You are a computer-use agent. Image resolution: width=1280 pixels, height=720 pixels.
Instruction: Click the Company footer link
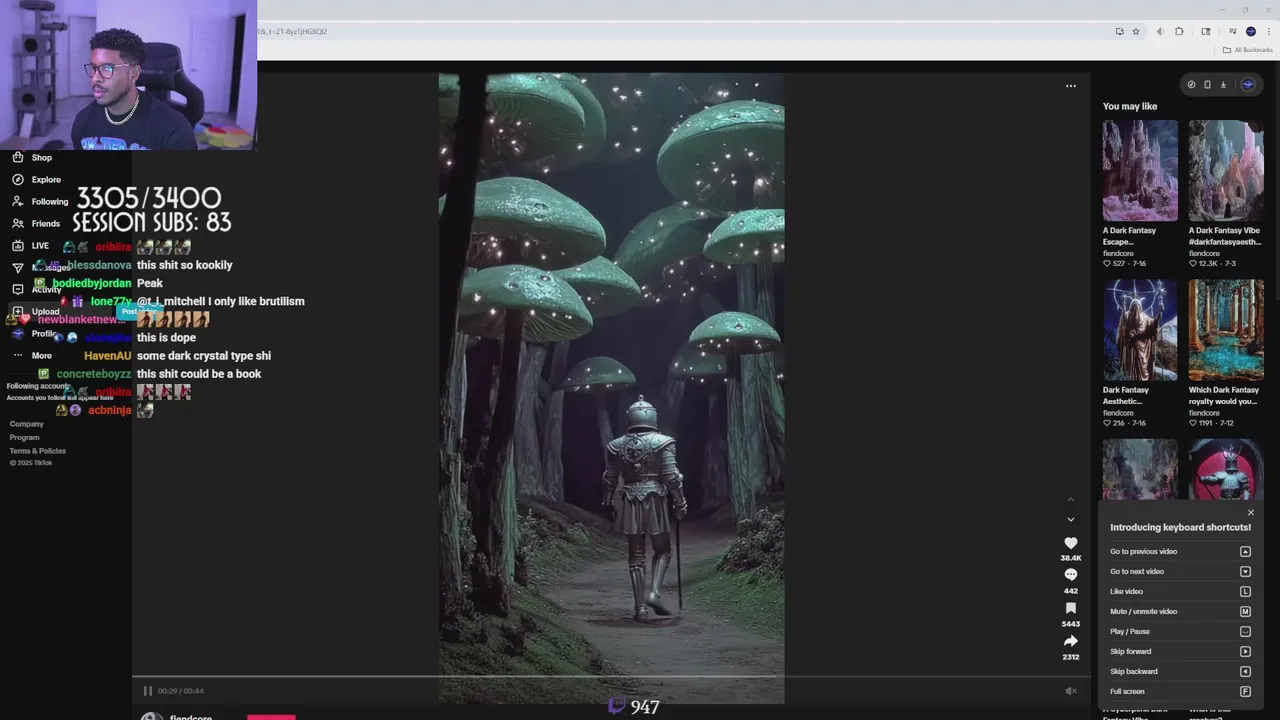coord(27,424)
